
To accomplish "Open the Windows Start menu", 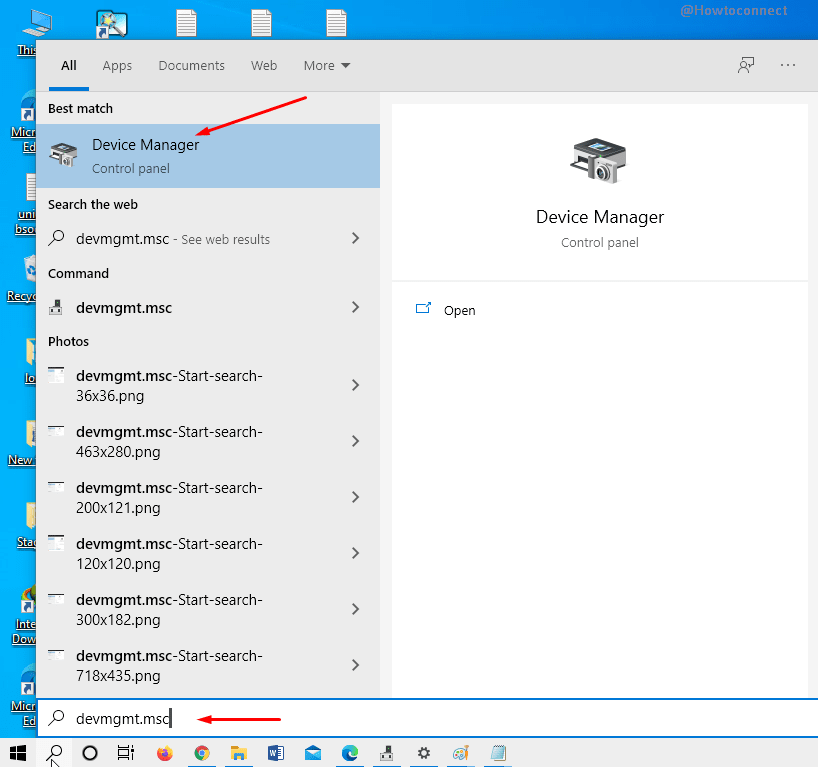I will [18, 753].
